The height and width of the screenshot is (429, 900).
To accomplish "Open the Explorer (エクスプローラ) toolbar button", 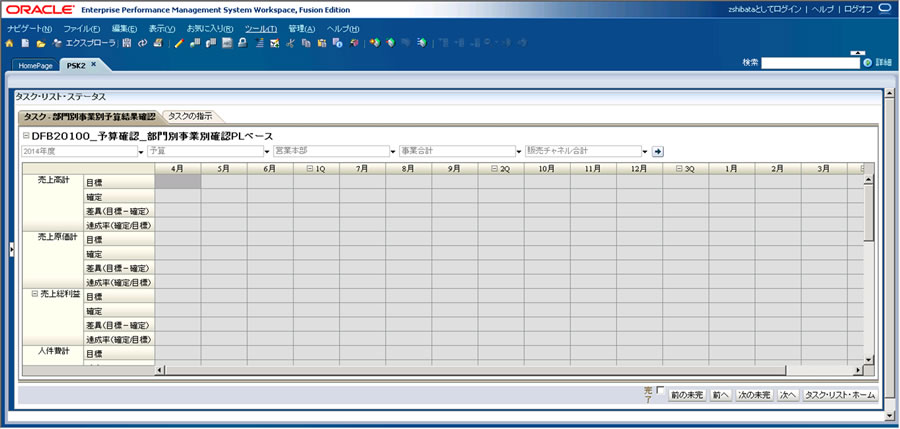I will tap(84, 44).
